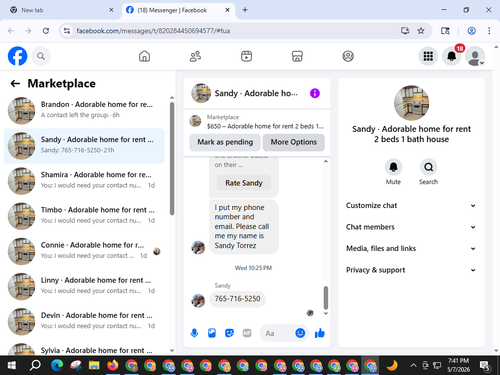Open the nine-dot Menu grid icon

428,56
